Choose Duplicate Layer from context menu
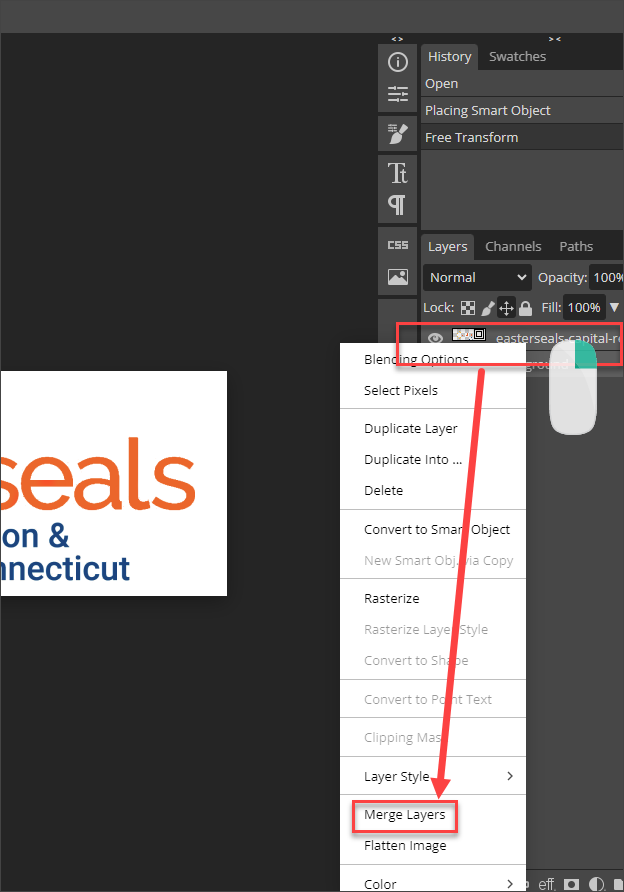The width and height of the screenshot is (624, 892). pyautogui.click(x=411, y=428)
